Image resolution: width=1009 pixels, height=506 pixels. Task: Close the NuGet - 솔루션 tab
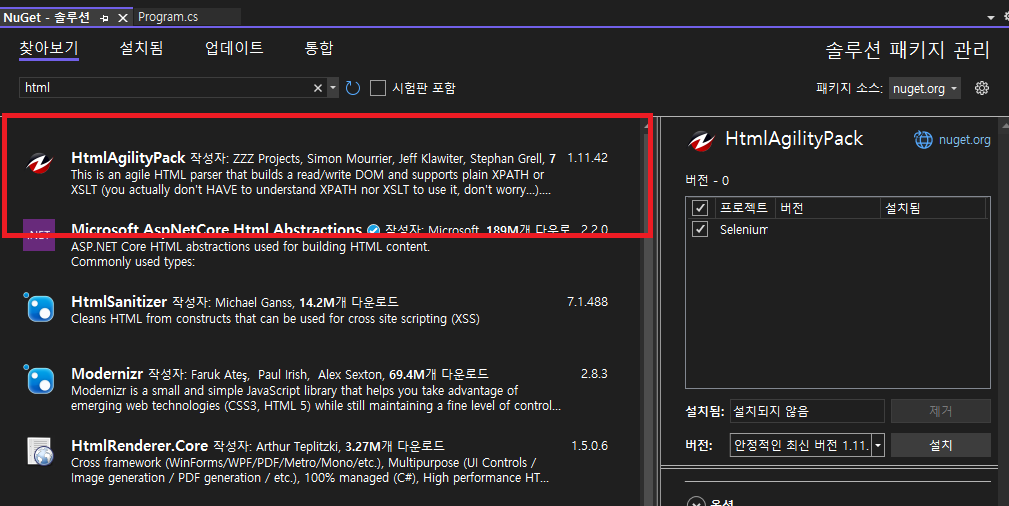tap(123, 18)
